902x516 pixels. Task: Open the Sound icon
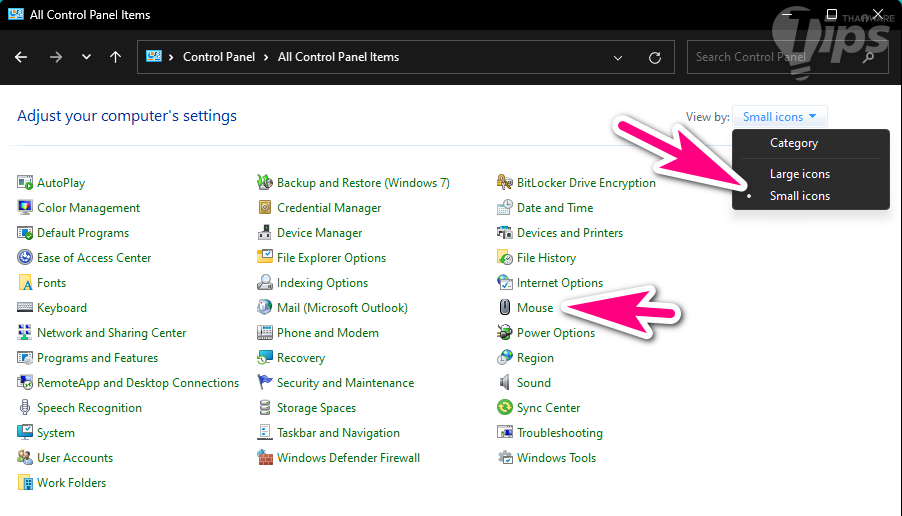[505, 383]
